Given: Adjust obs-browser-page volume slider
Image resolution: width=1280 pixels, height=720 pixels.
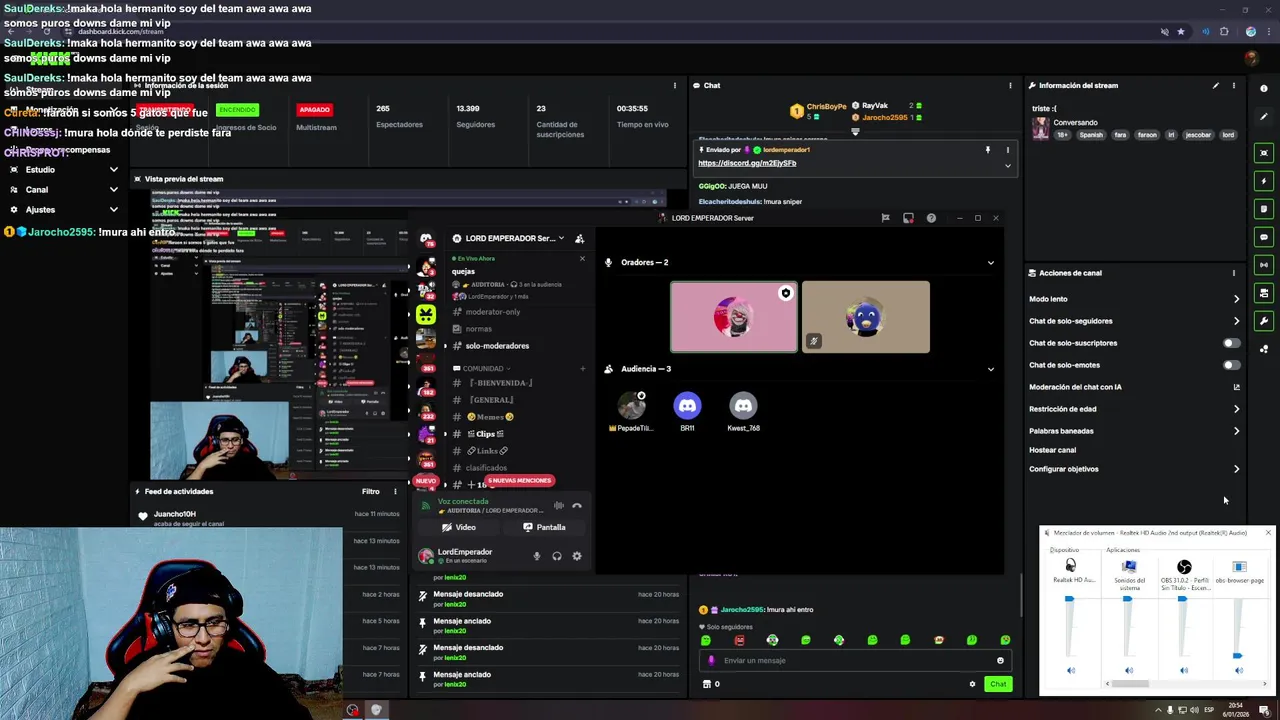Looking at the screenshot, I should pos(1237,656).
